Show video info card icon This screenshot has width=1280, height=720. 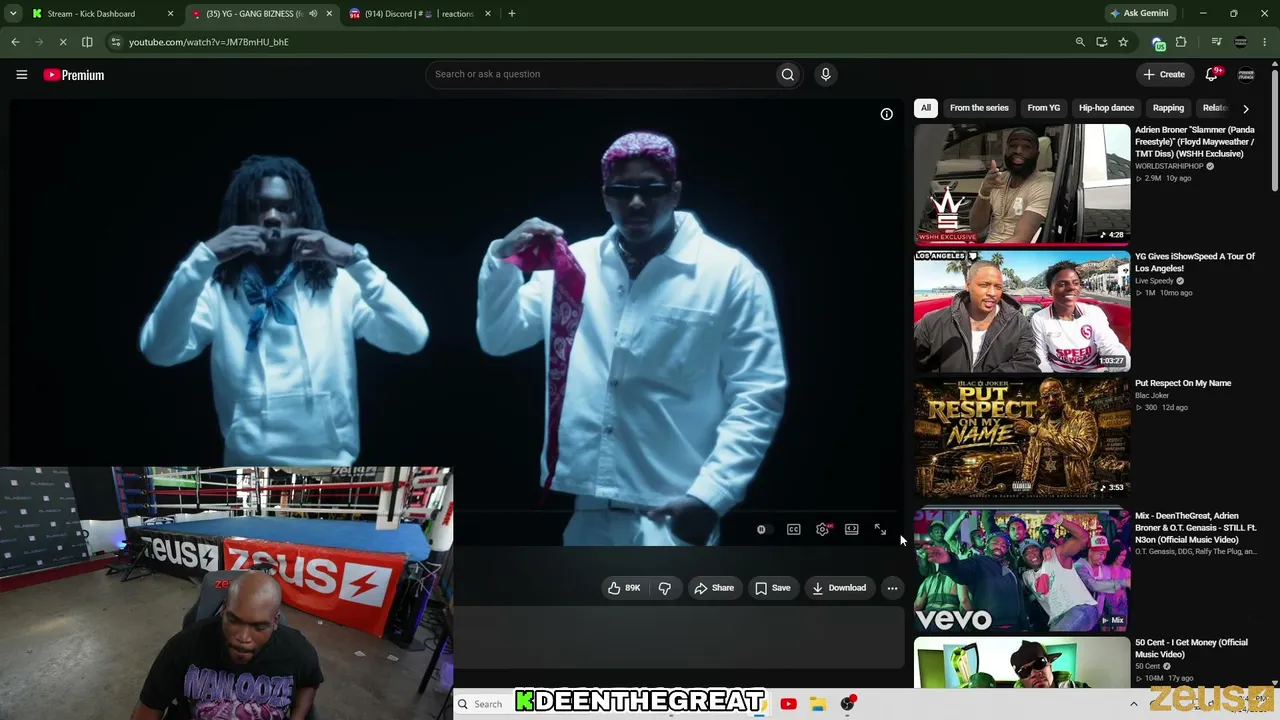click(x=886, y=114)
